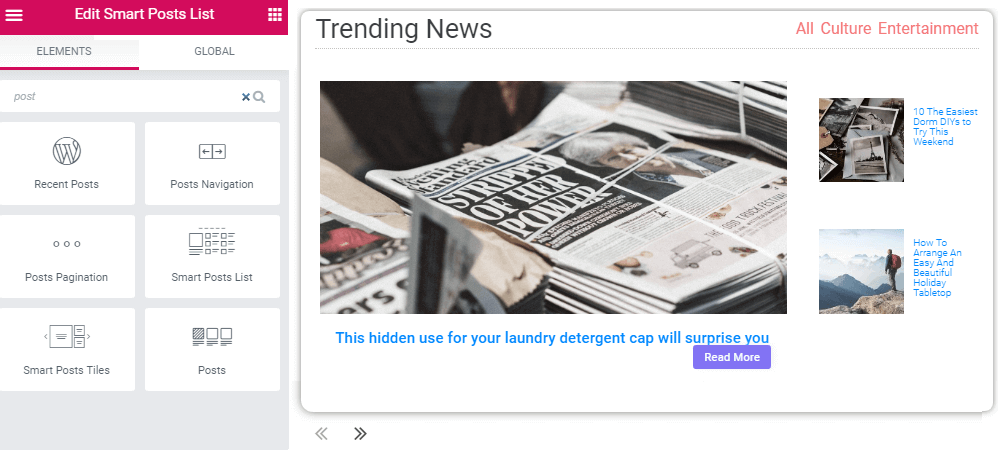
Task: Filter trending news by Entertainment
Action: click(x=928, y=29)
